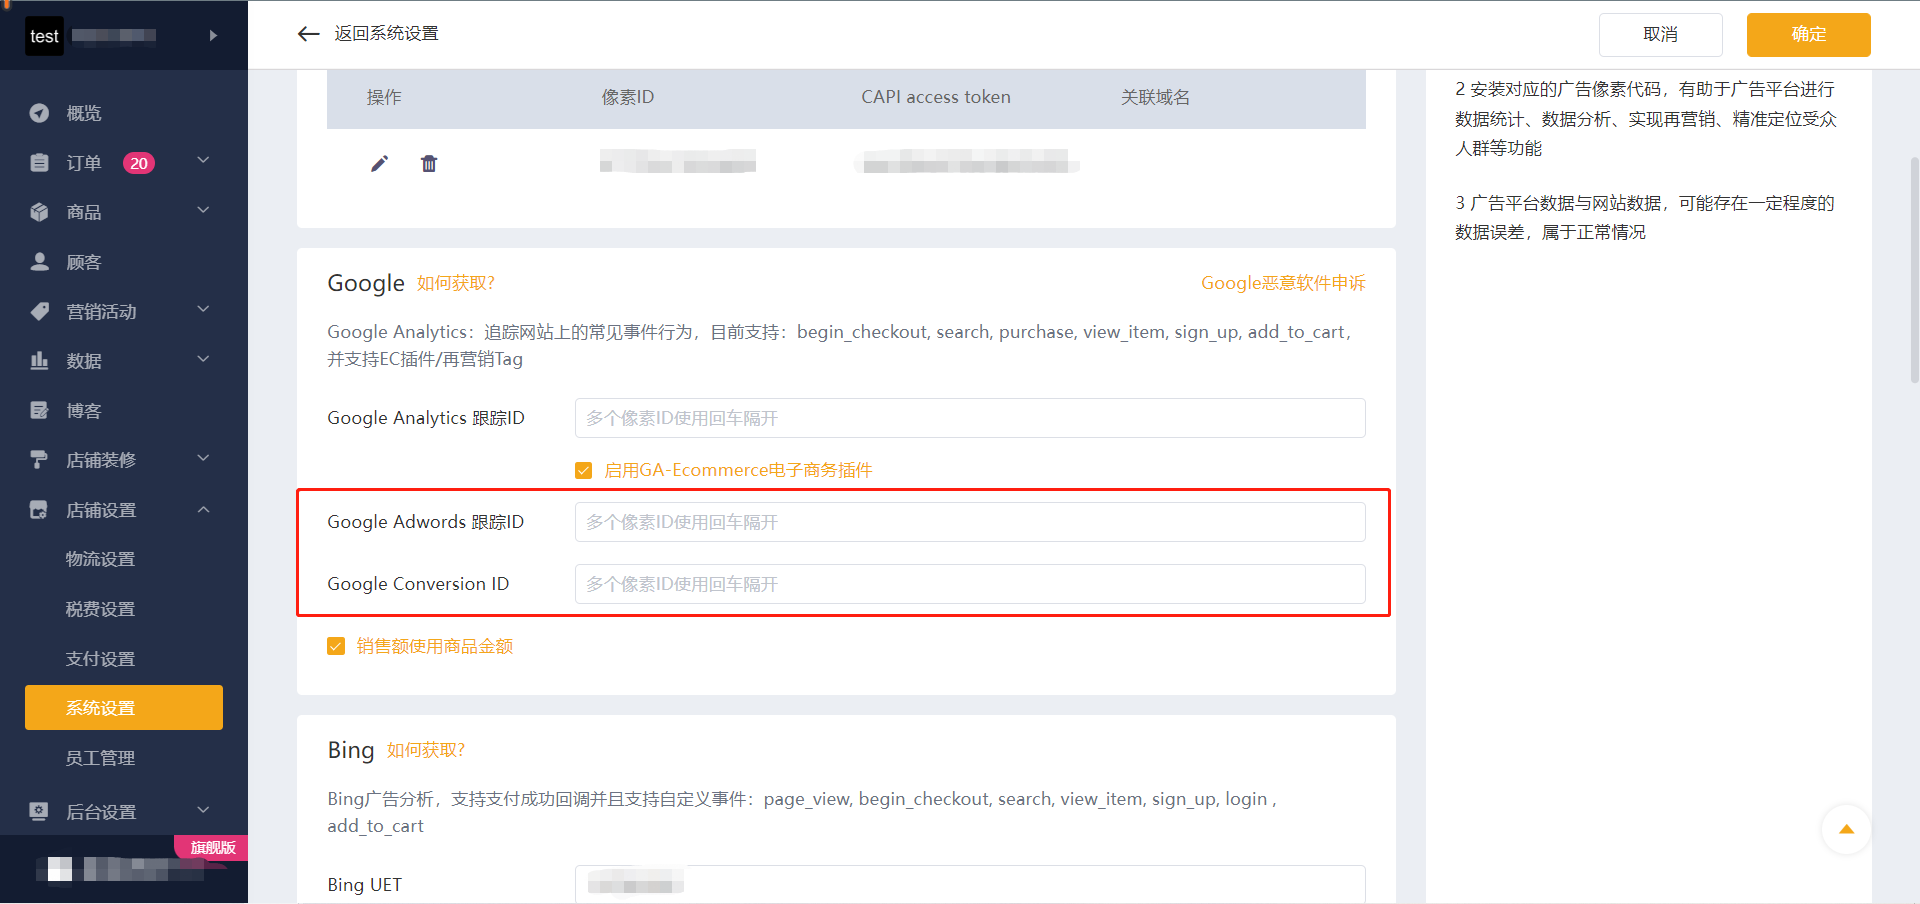Viewport: 1920px width, 904px height.
Task: Click the page vertical scrollbar
Action: (x=1914, y=270)
